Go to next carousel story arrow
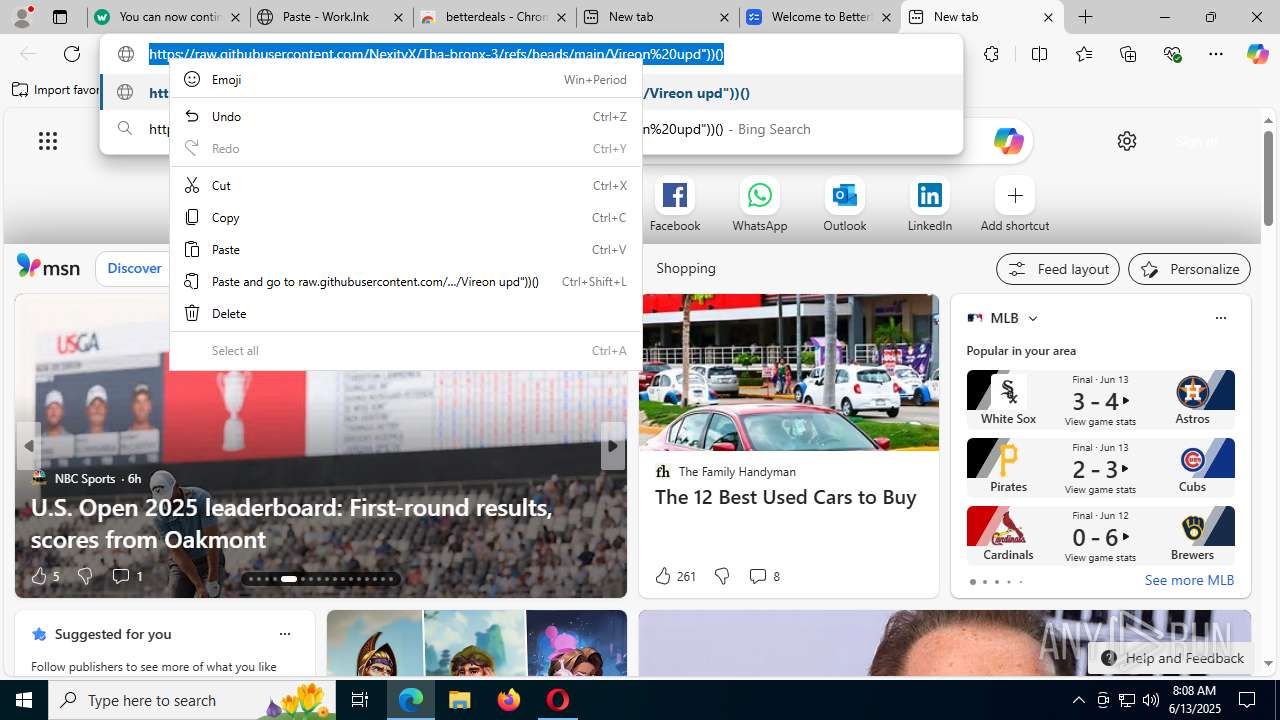The height and width of the screenshot is (720, 1280). pos(613,446)
